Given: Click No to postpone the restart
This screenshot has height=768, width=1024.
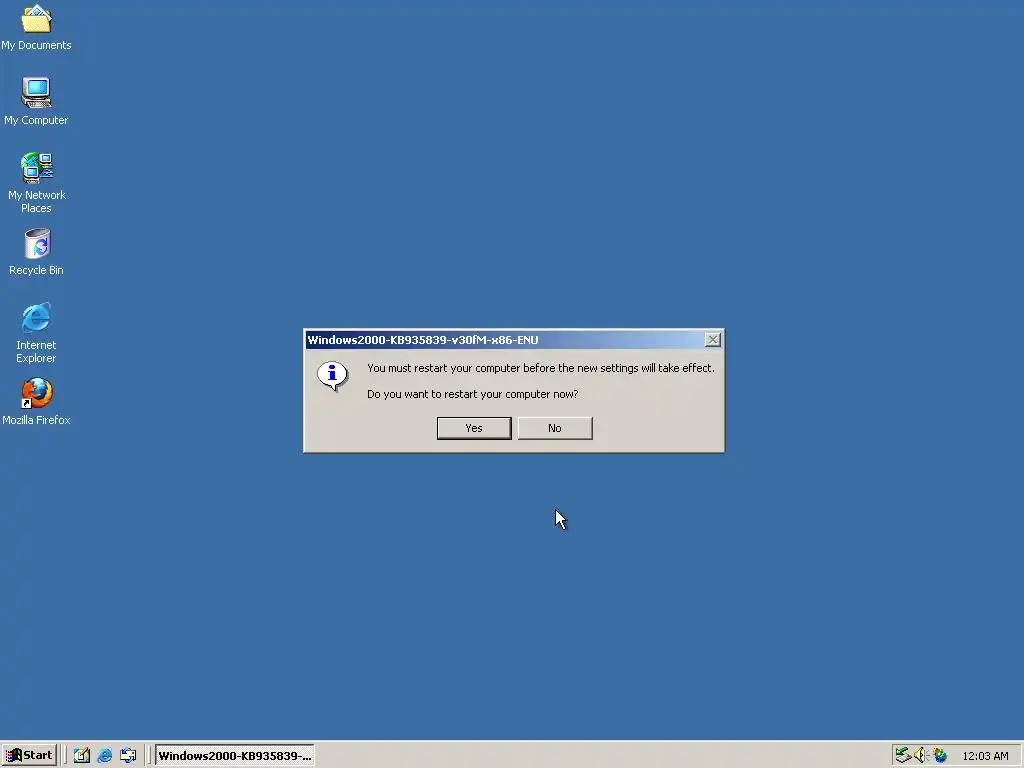Looking at the screenshot, I should pyautogui.click(x=554, y=428).
